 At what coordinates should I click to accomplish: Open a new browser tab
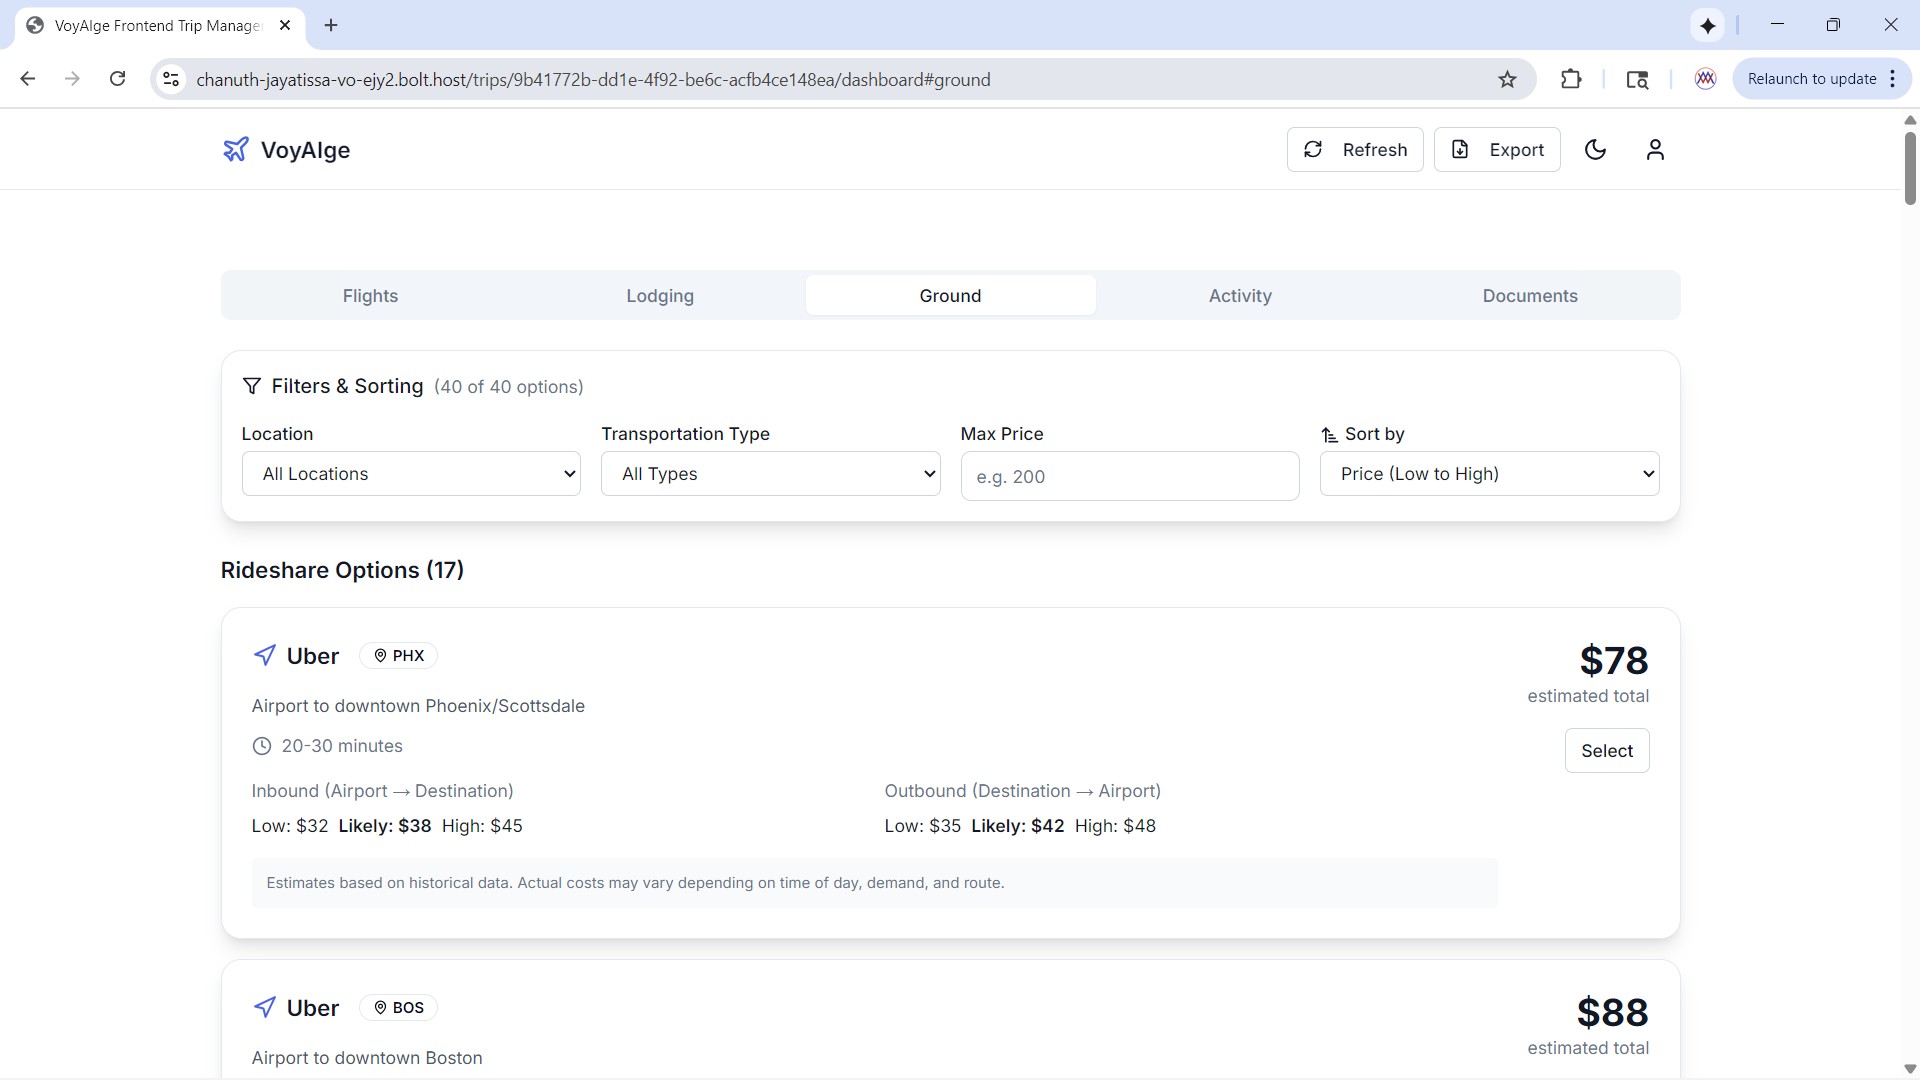click(331, 25)
